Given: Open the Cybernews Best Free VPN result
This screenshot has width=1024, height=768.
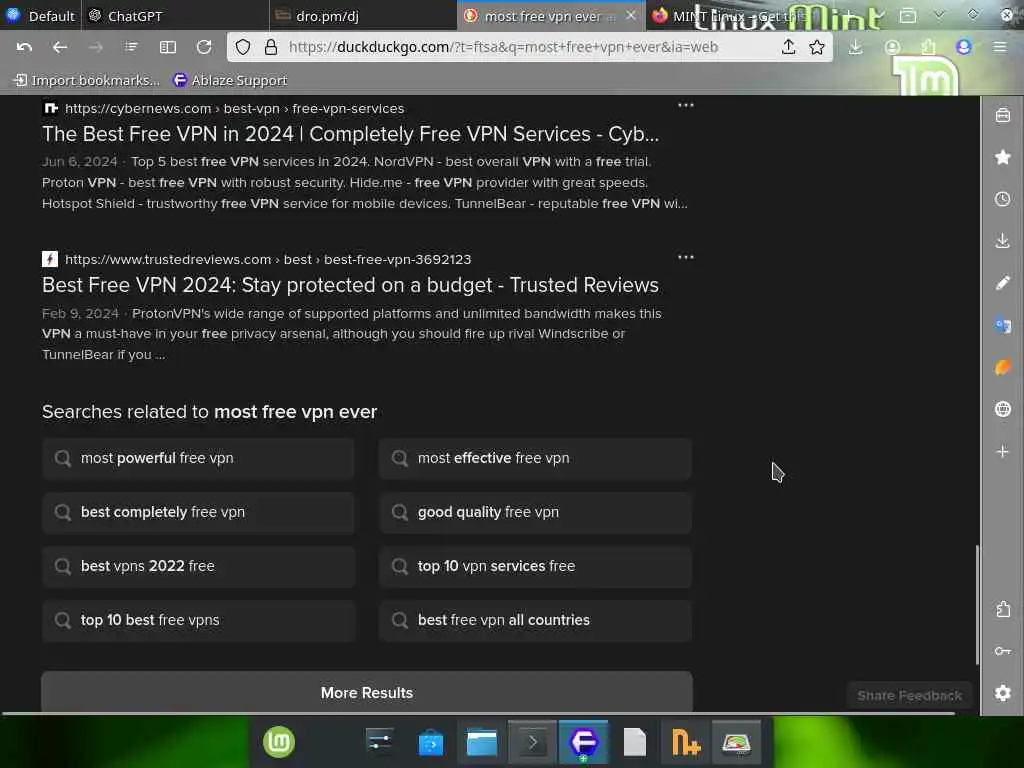Looking at the screenshot, I should pyautogui.click(x=350, y=134).
